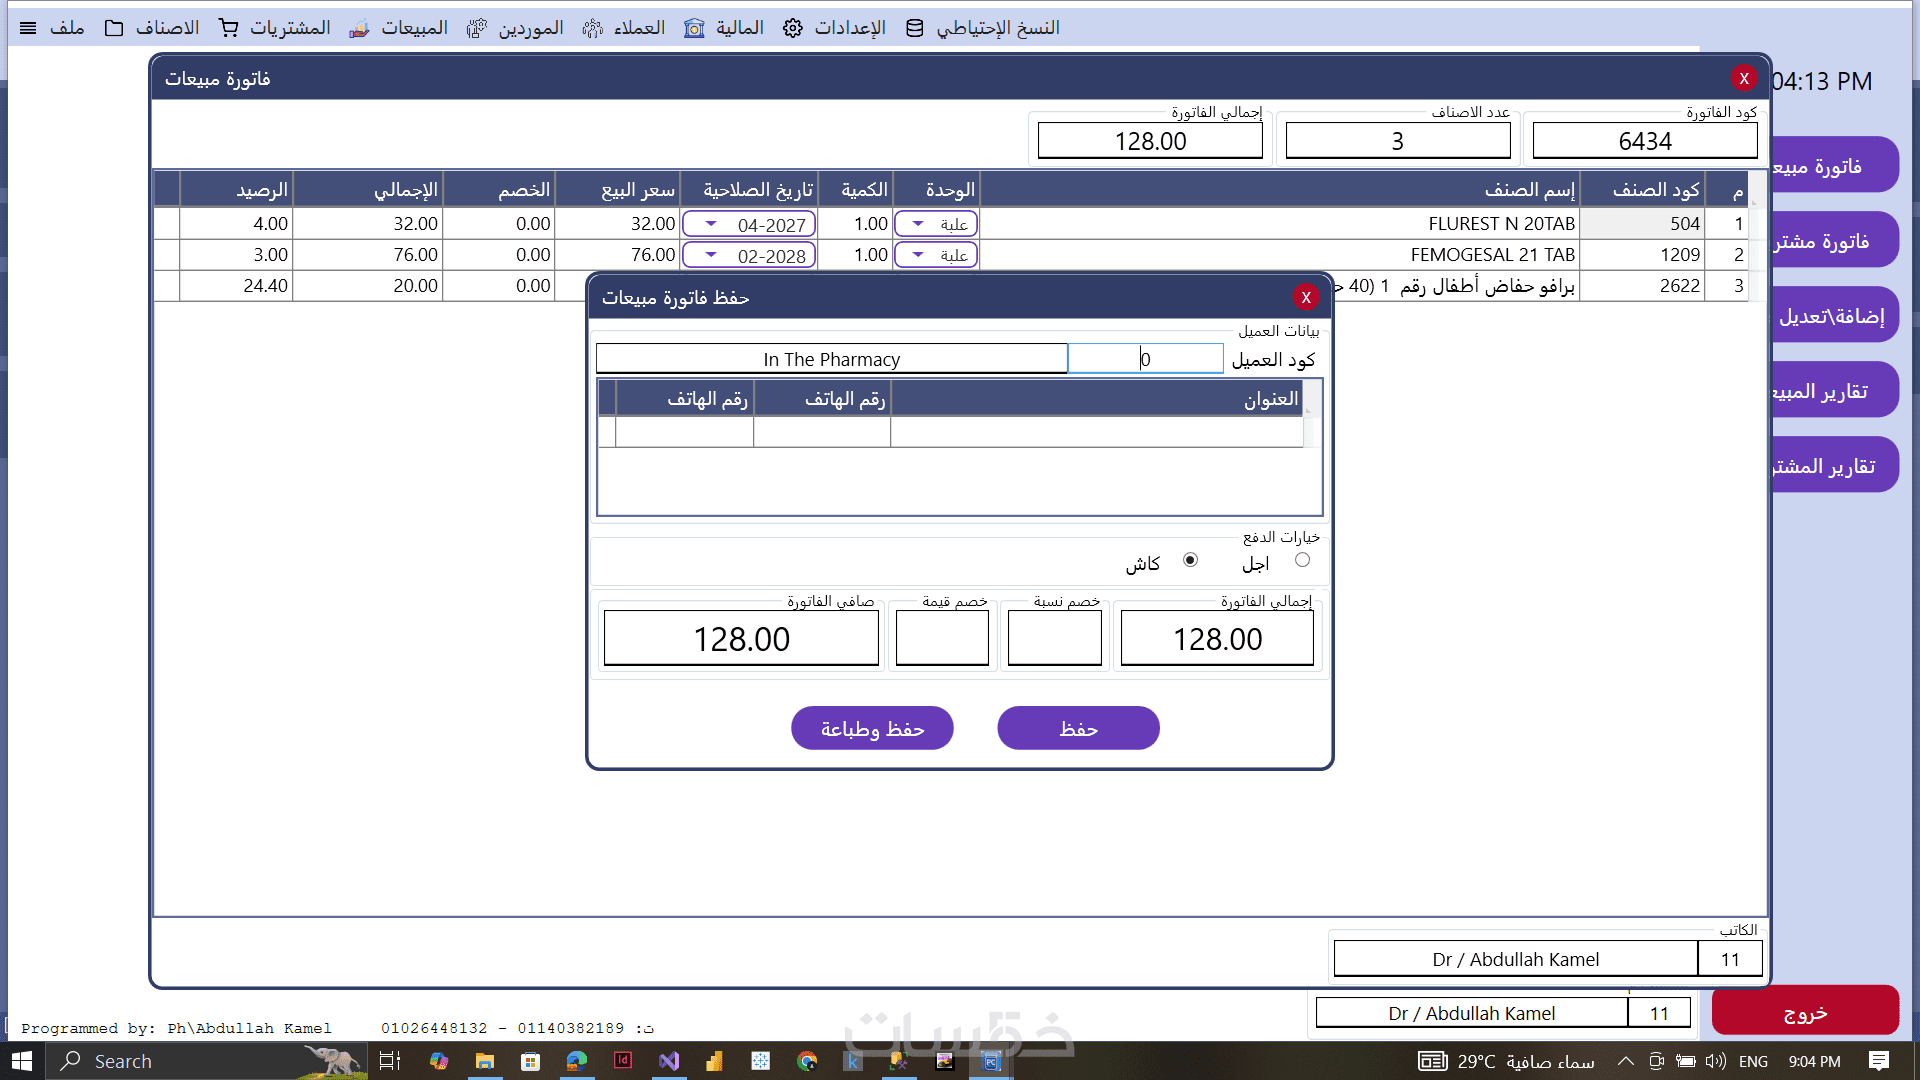Open Visual Studio from the taskbar
This screenshot has width=1920, height=1080.
tap(669, 1061)
